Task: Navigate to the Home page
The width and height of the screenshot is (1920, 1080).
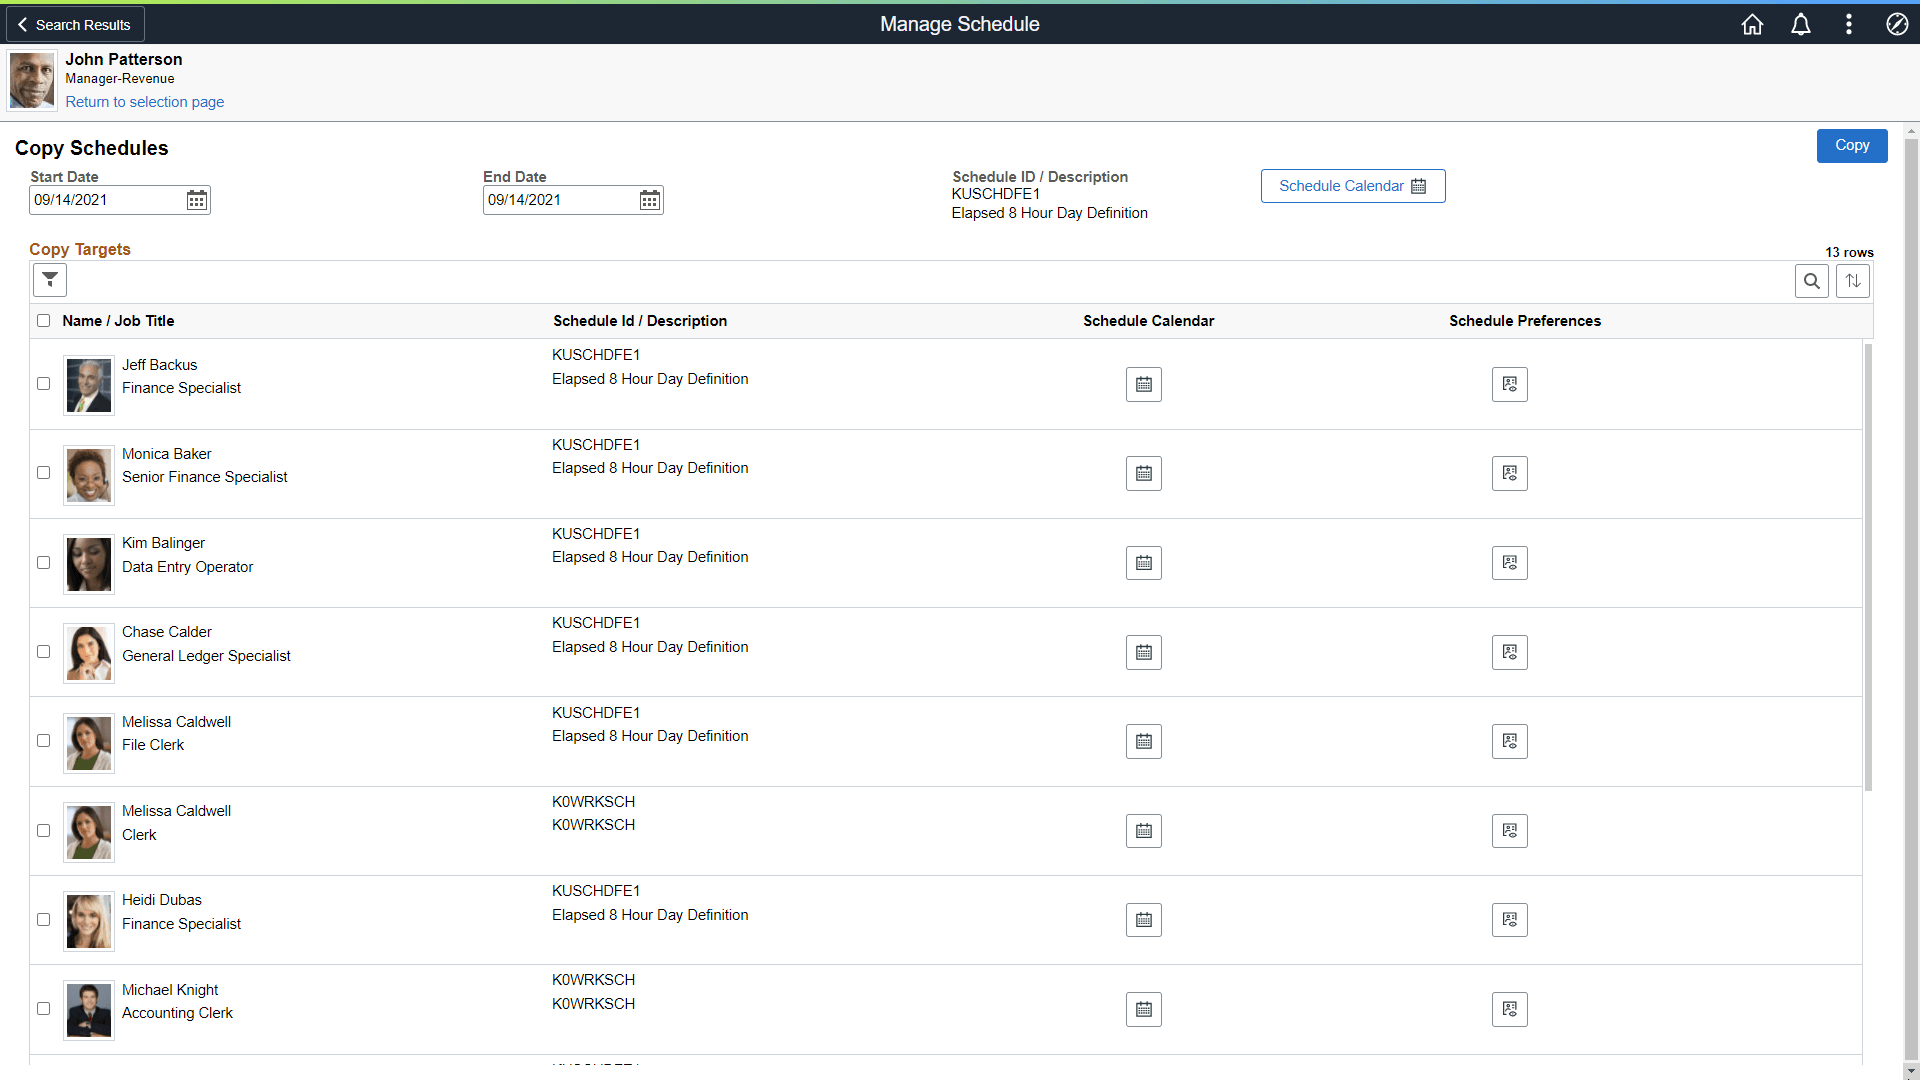Action: tap(1752, 24)
